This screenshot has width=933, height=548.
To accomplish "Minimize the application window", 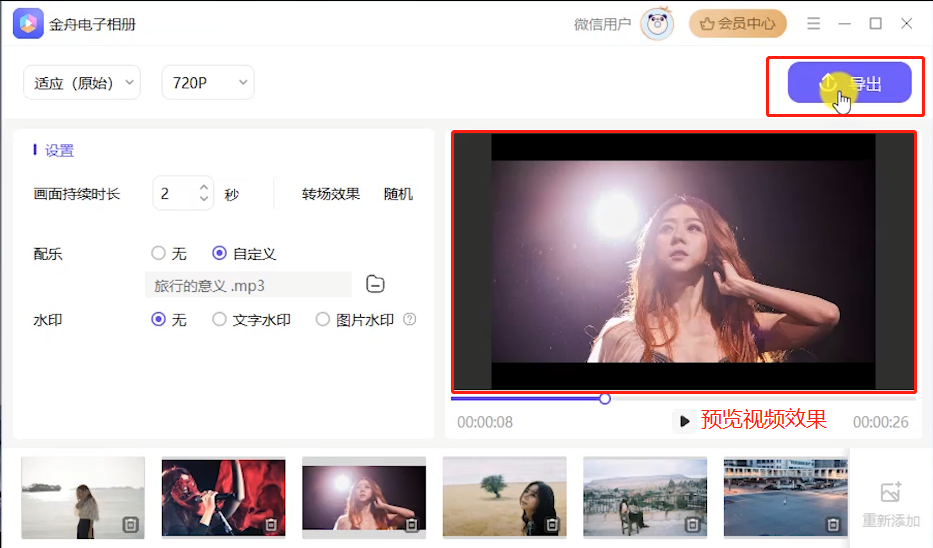I will (x=844, y=24).
